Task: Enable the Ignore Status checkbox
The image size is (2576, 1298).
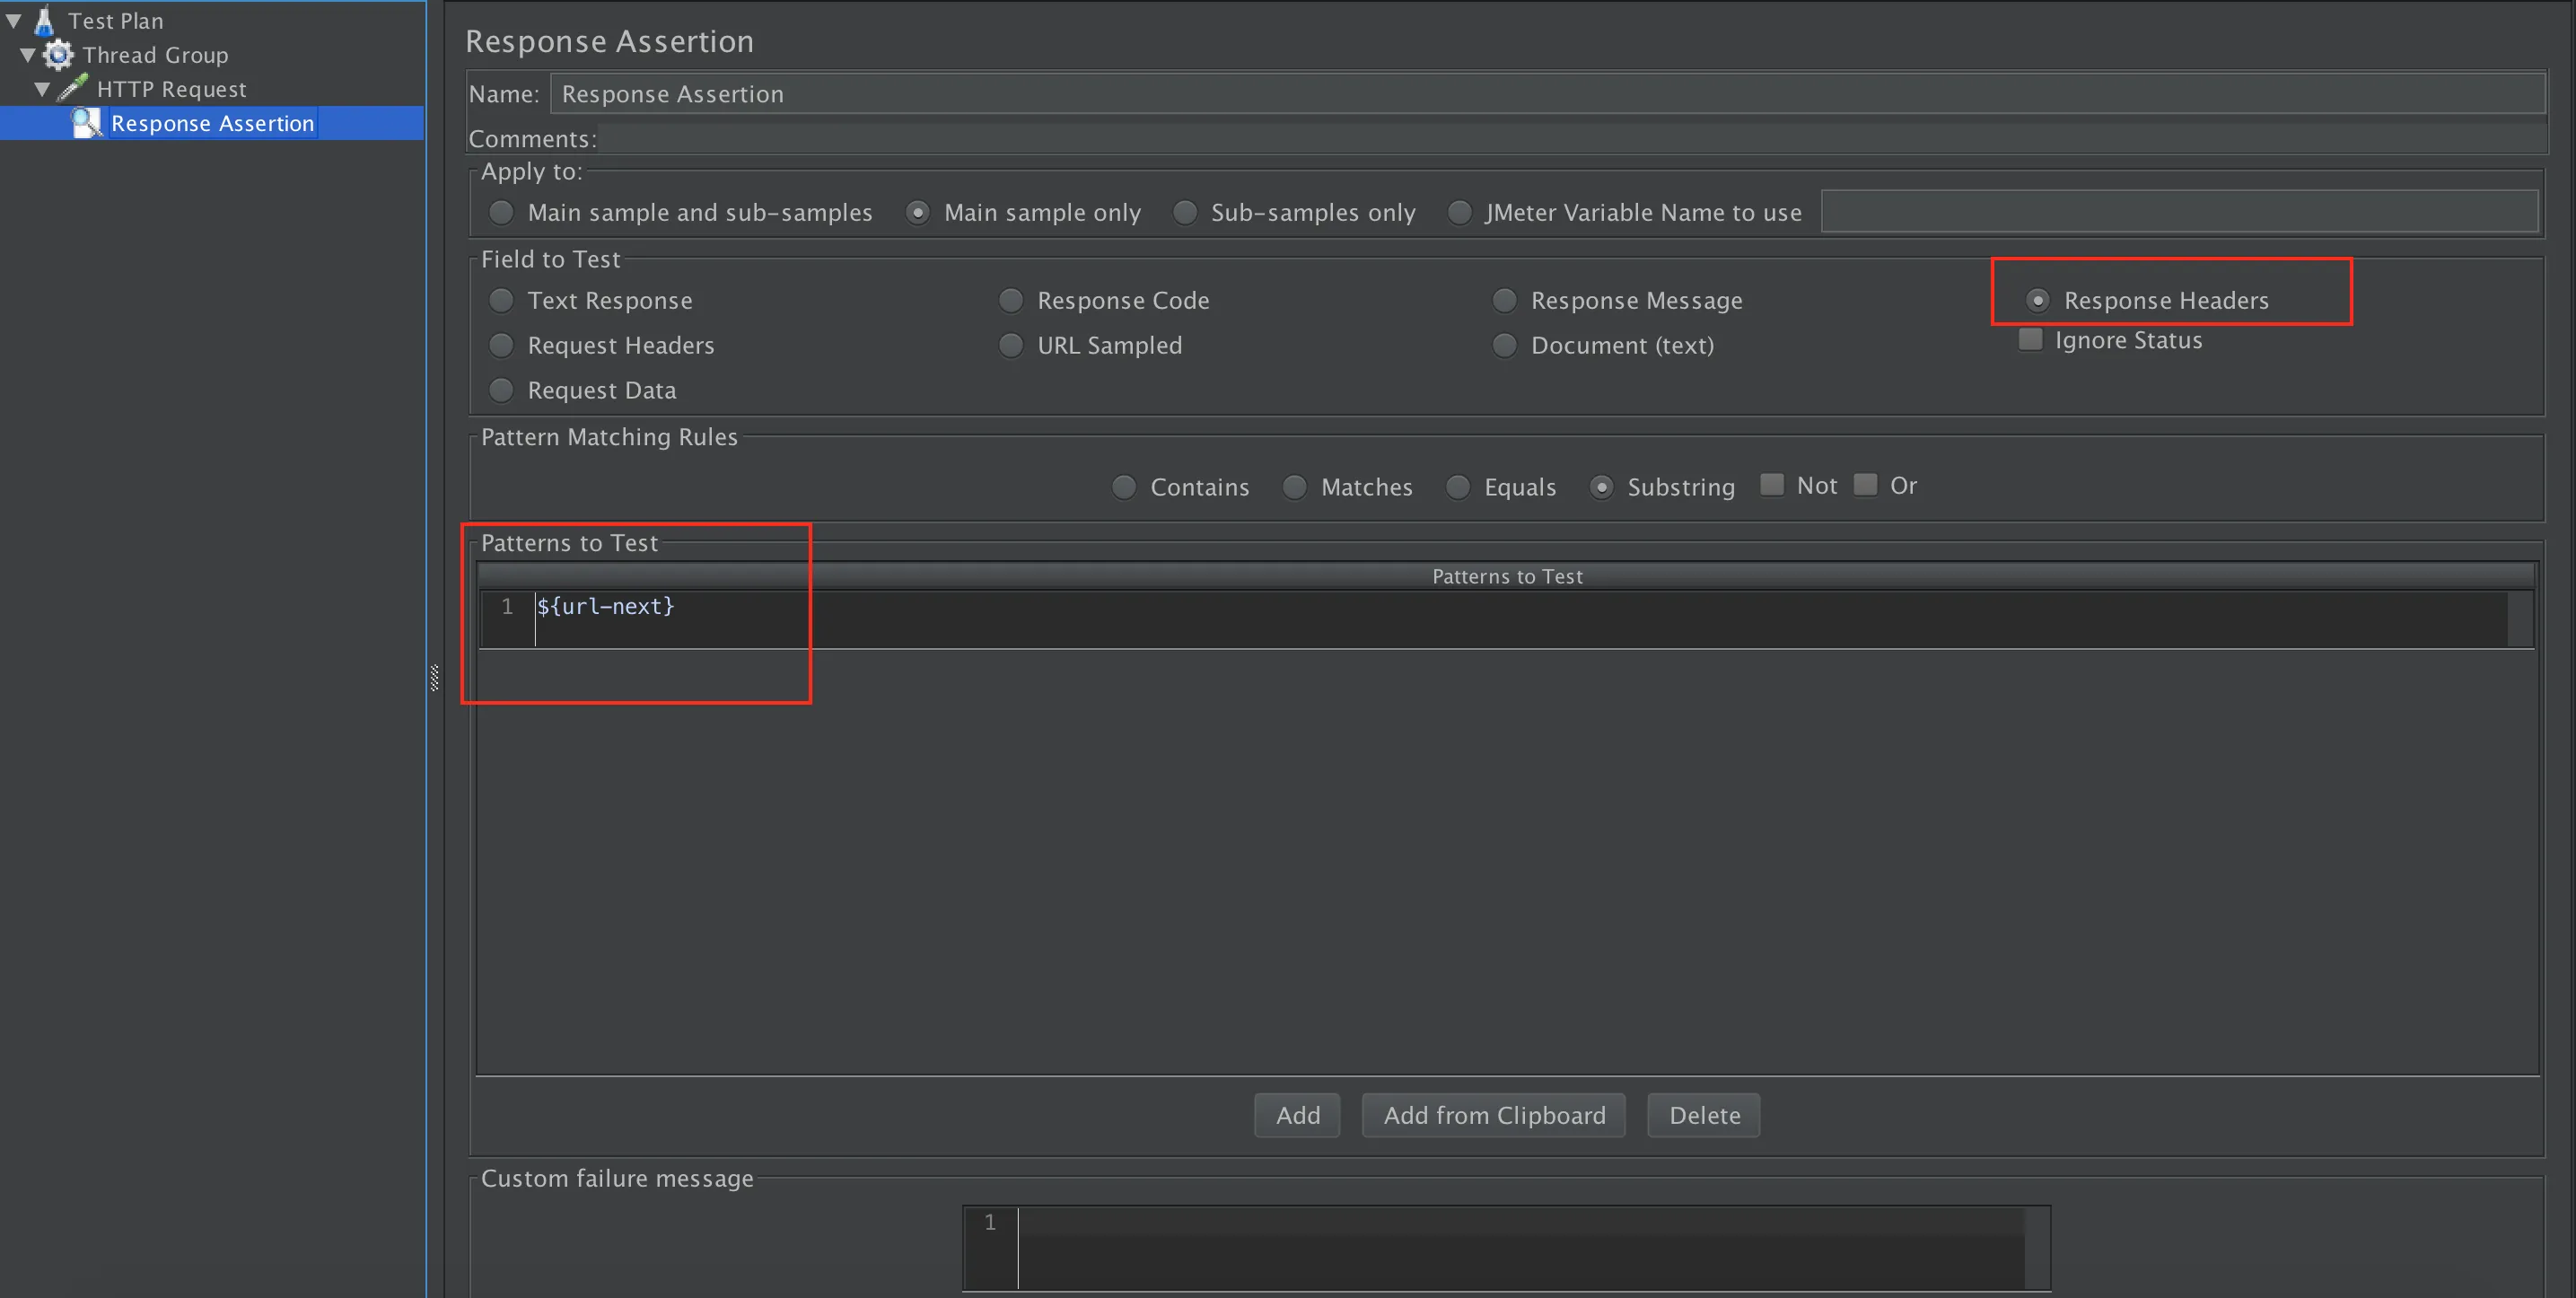Action: pyautogui.click(x=2030, y=340)
